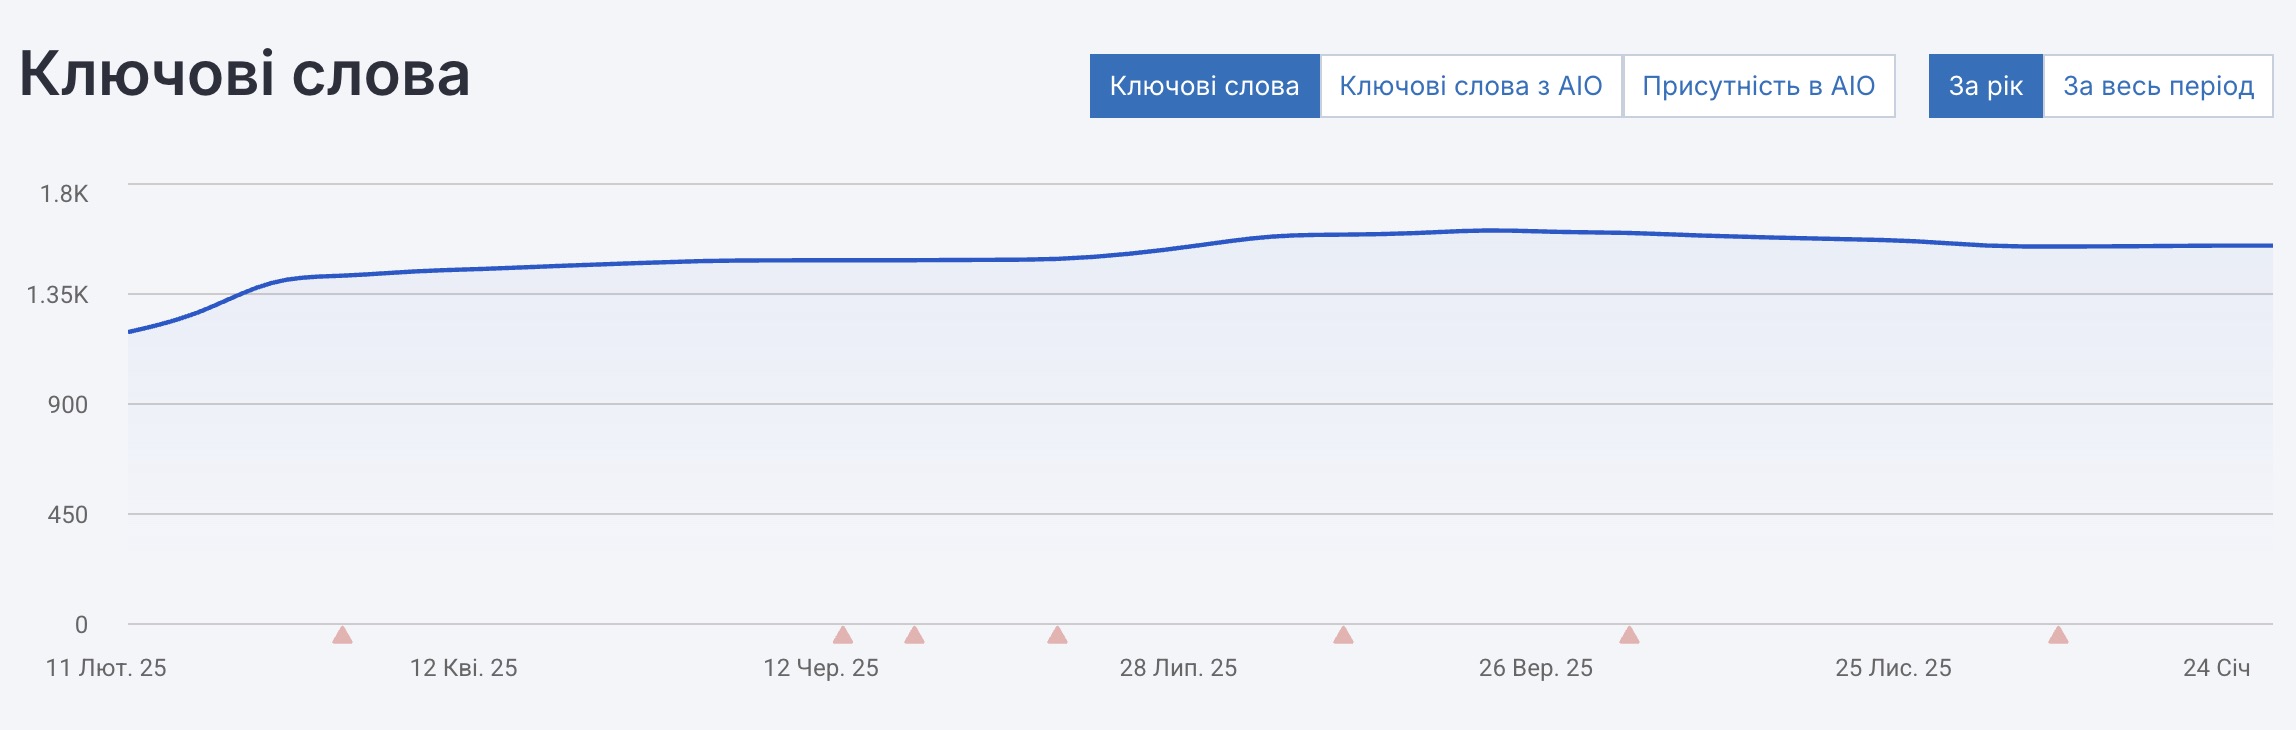Viewport: 2296px width, 730px height.
Task: Click the 12 Кві. 25 date label
Action: 463,668
